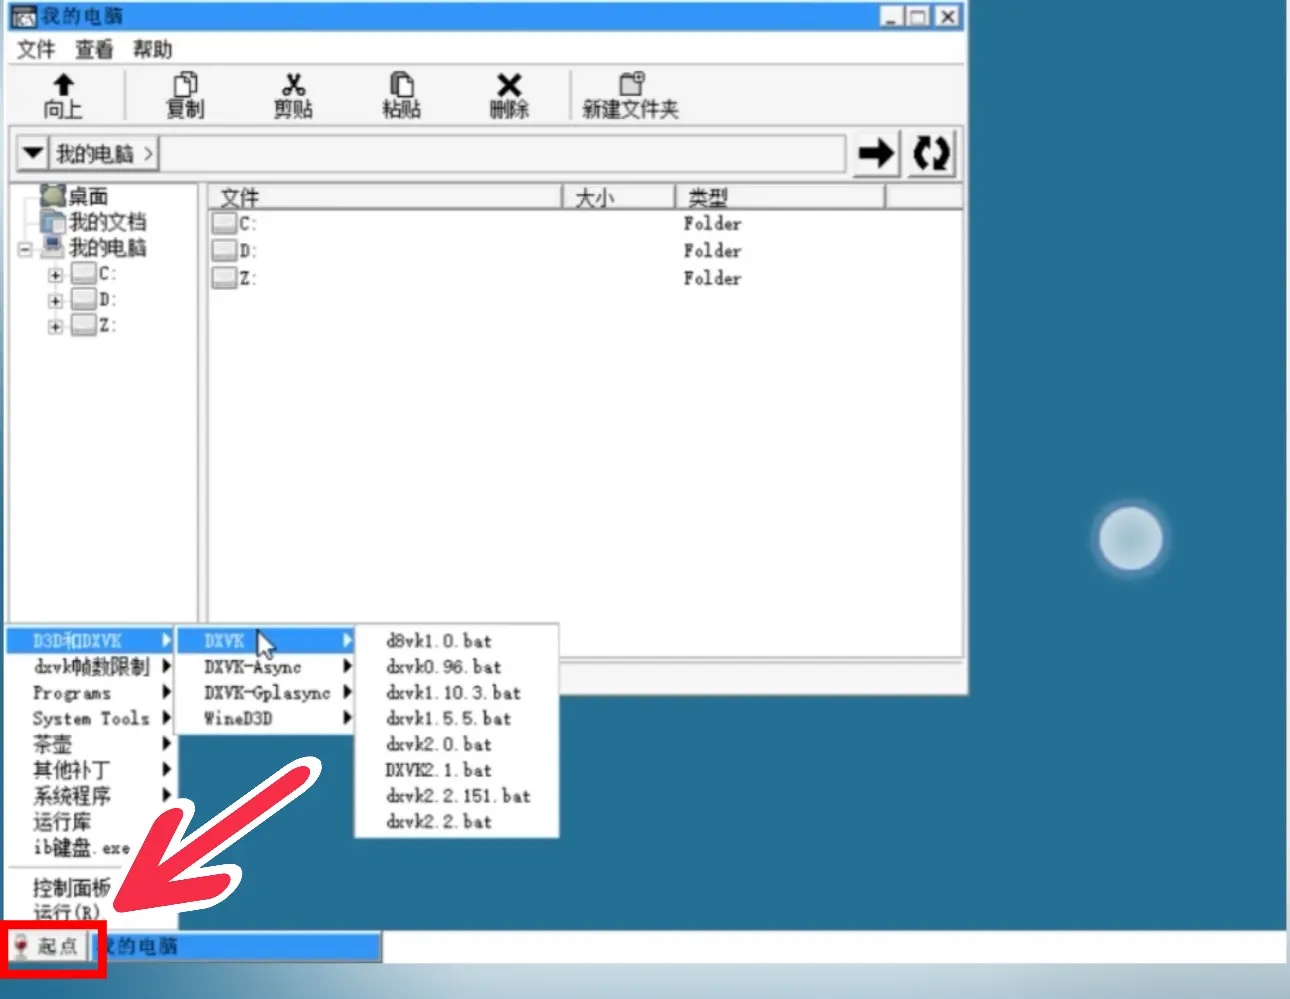Open the WineD3D submenu
This screenshot has height=999, width=1290.
click(266, 718)
